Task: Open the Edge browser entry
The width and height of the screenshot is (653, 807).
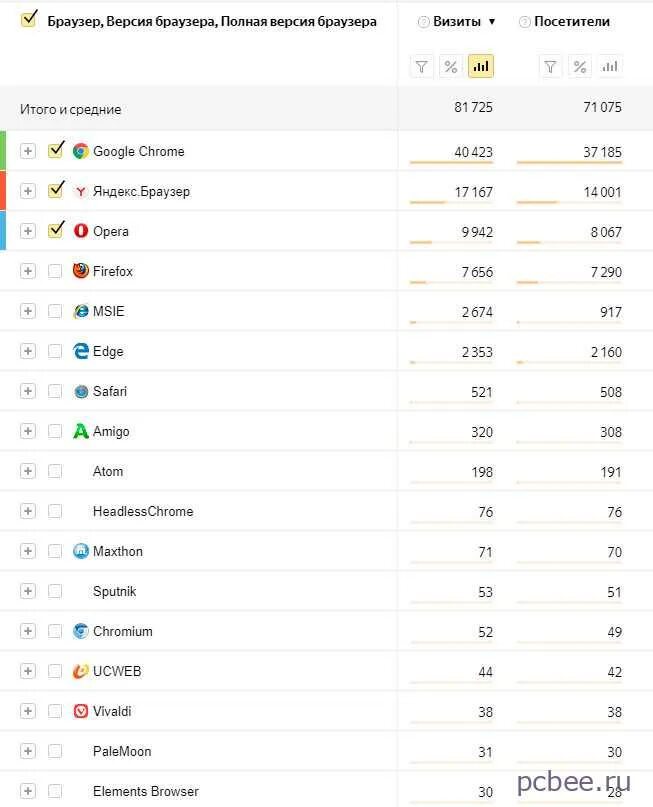Action: pos(108,351)
